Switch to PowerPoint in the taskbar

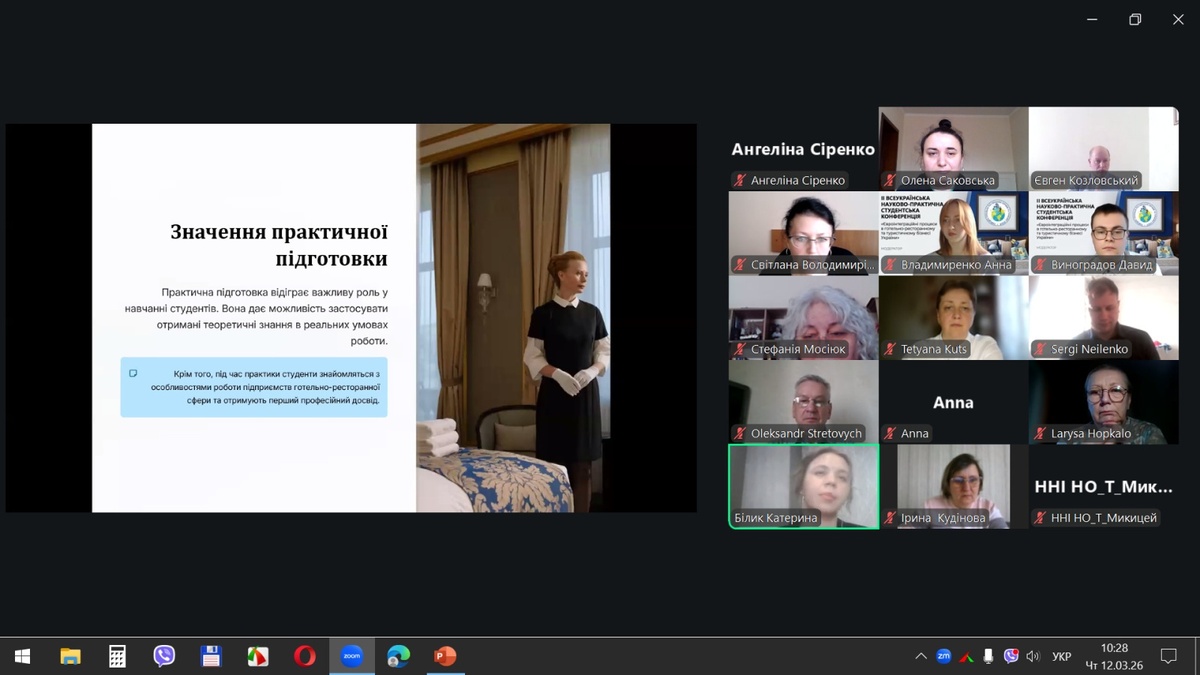[x=445, y=656]
